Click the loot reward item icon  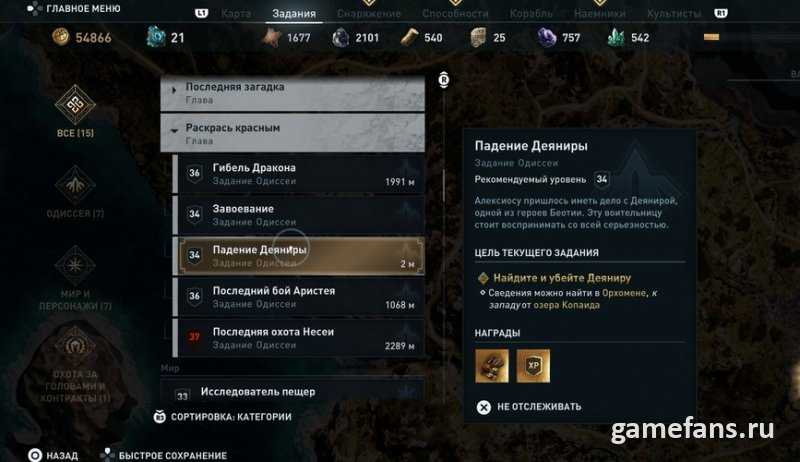492,366
